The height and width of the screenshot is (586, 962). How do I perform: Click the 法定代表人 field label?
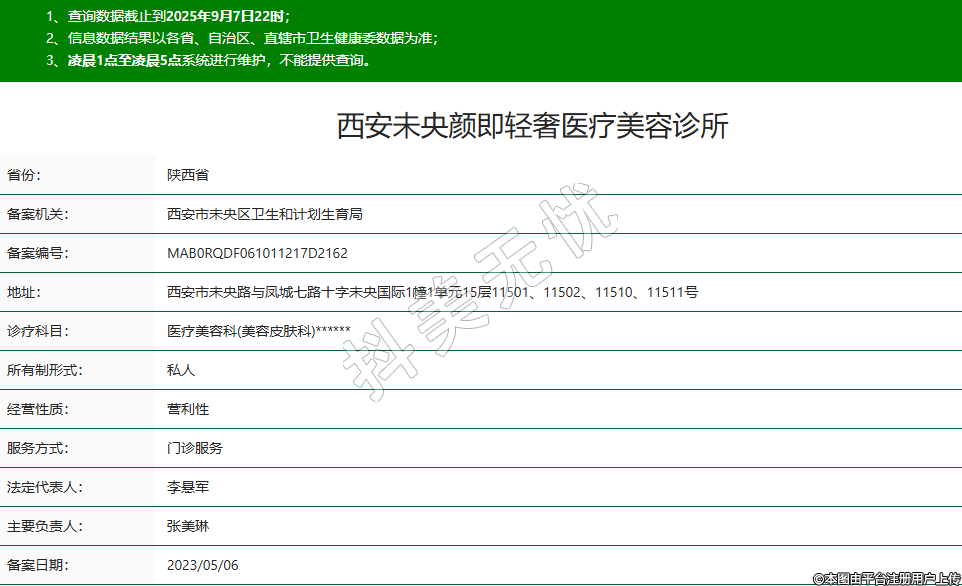45,487
